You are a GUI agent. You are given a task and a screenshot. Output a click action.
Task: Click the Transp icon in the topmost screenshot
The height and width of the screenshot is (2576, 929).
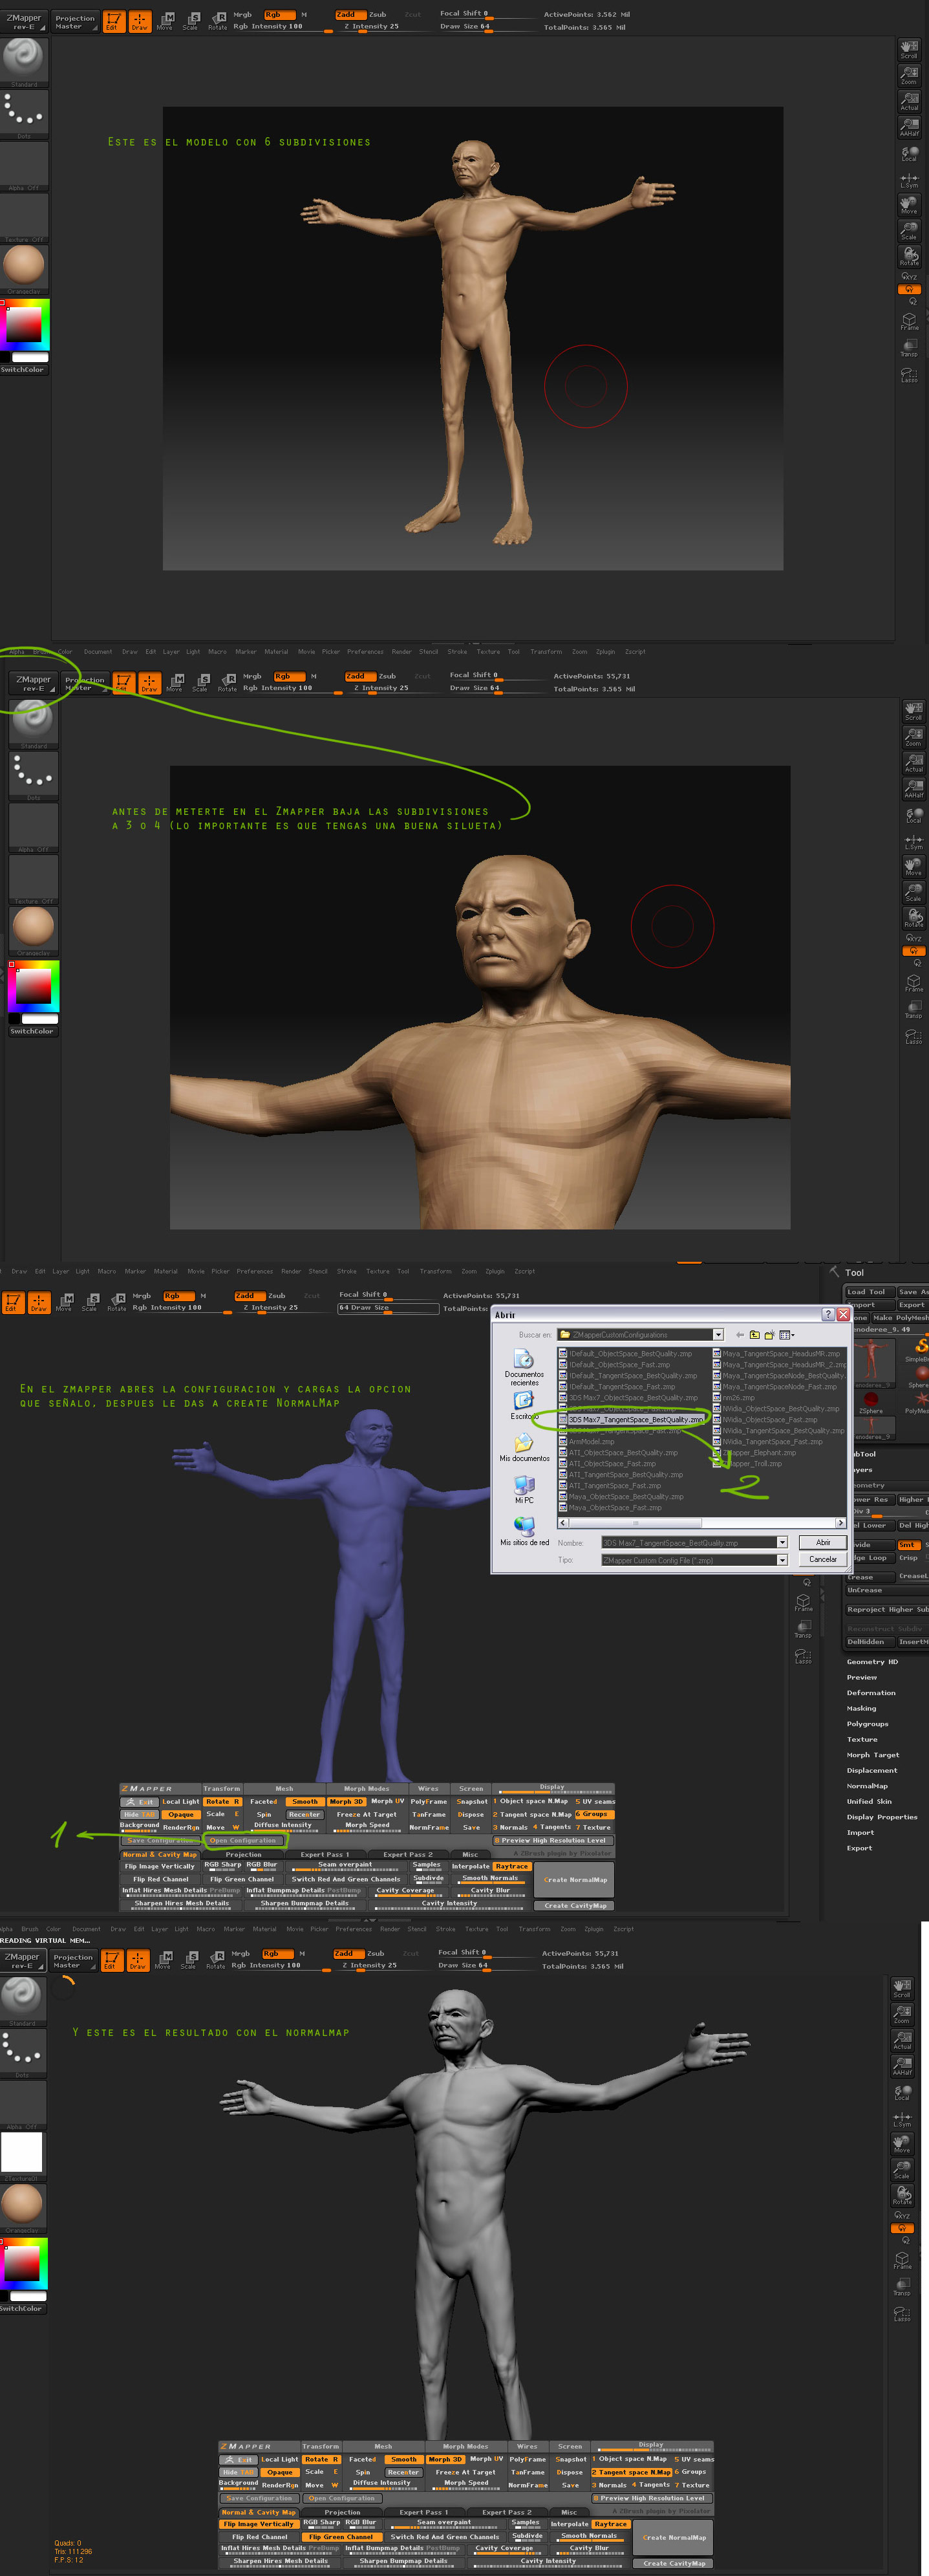(x=909, y=347)
